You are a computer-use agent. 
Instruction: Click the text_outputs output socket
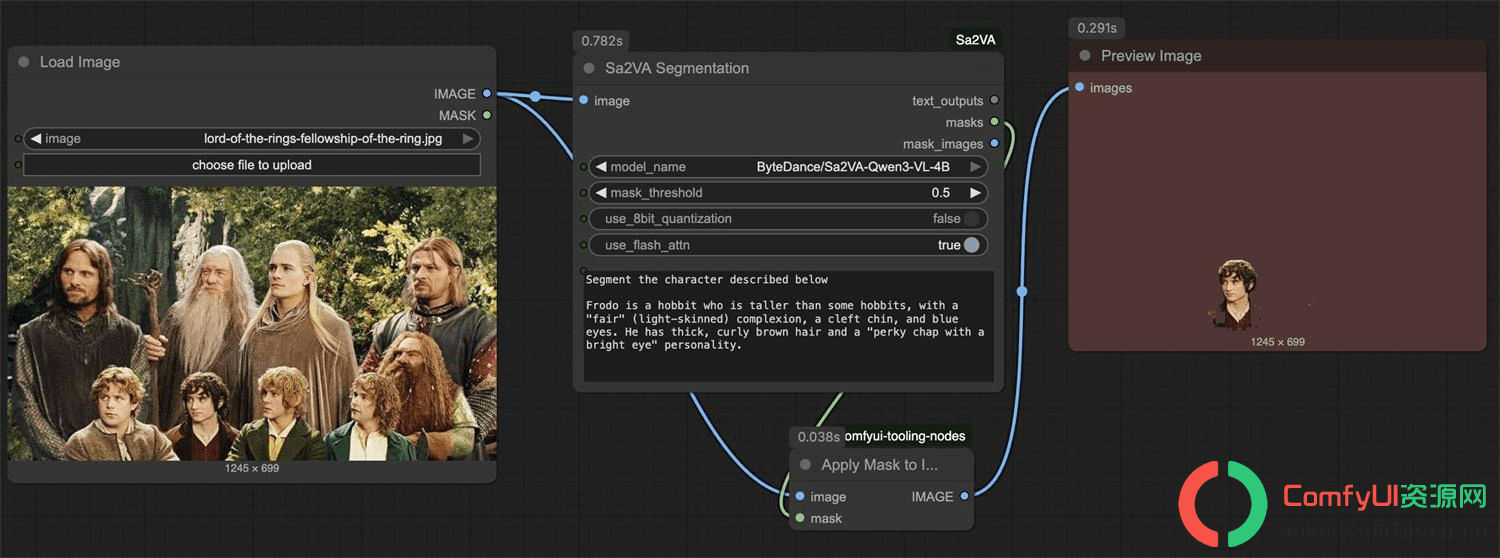coord(994,100)
